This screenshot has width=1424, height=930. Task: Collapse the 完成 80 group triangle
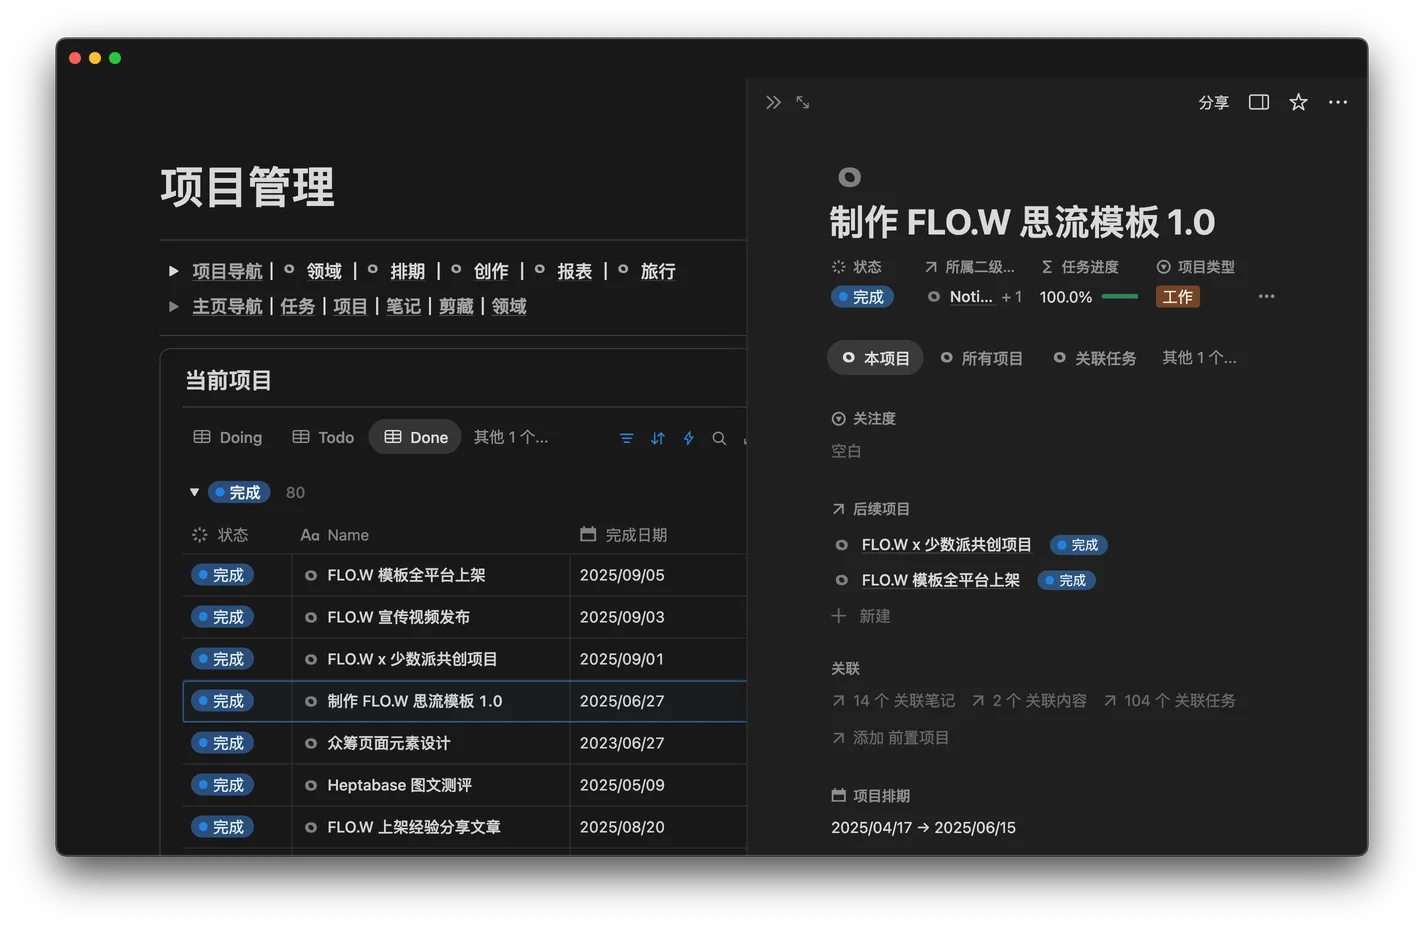pos(195,491)
